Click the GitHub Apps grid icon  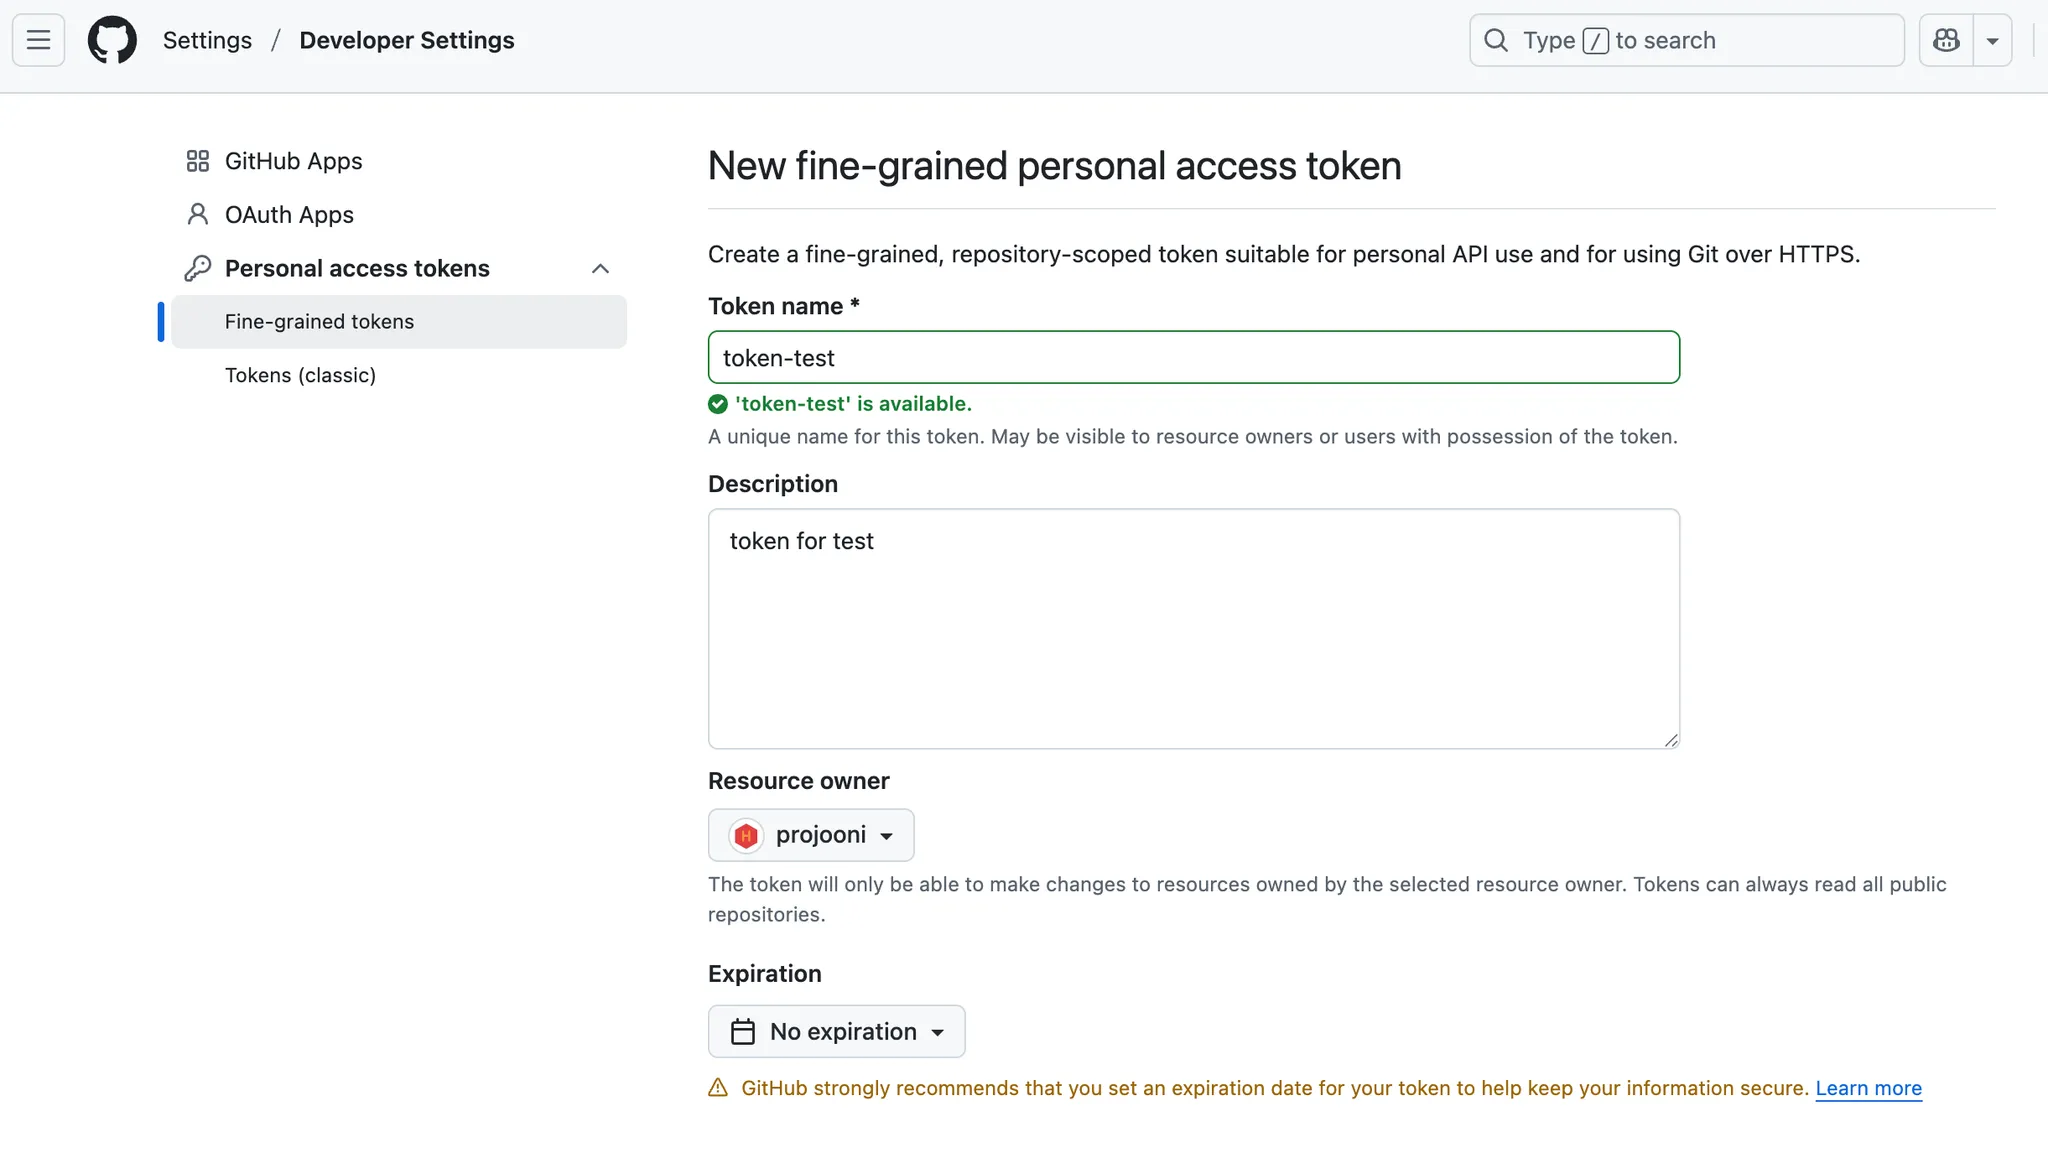coord(198,161)
